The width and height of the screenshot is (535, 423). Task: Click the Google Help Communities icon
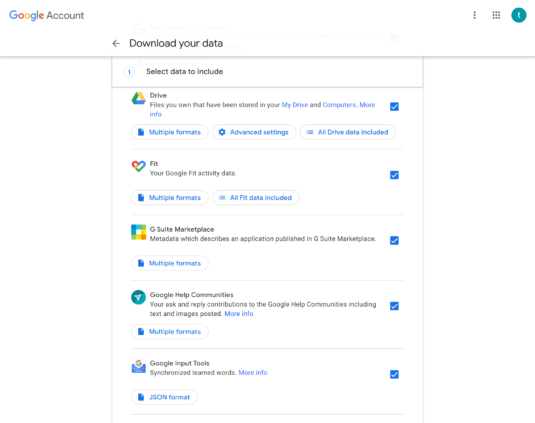point(139,297)
